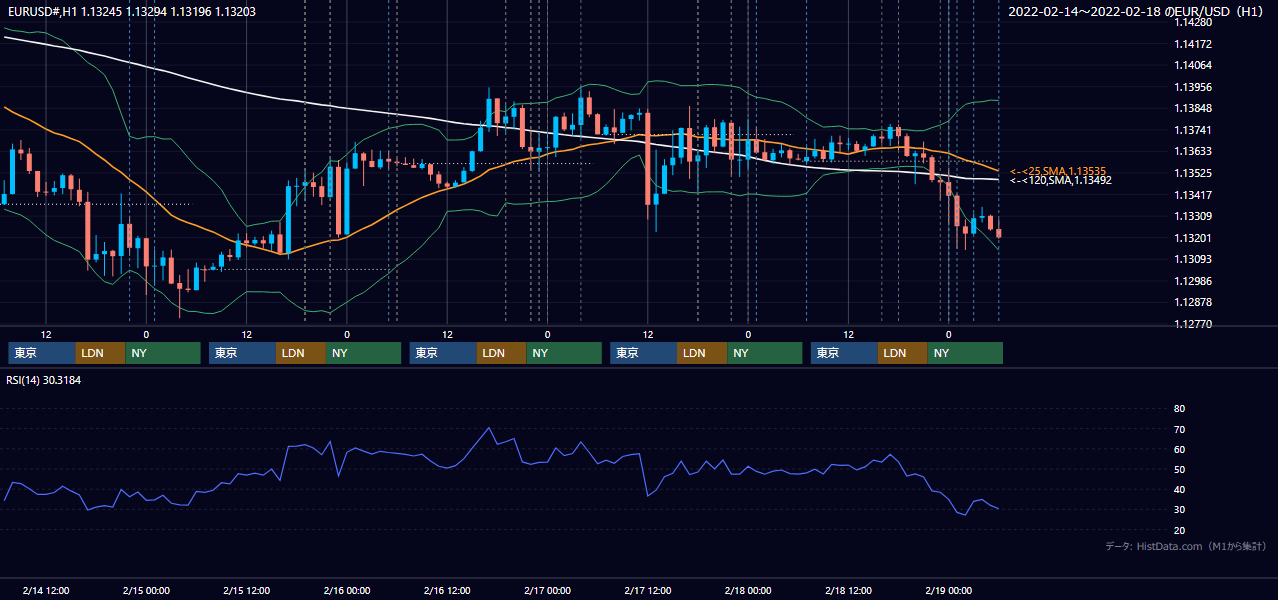This screenshot has height=600, width=1278.
Task: Choose the 1.13417 price axis label
Action: pyautogui.click(x=1192, y=195)
